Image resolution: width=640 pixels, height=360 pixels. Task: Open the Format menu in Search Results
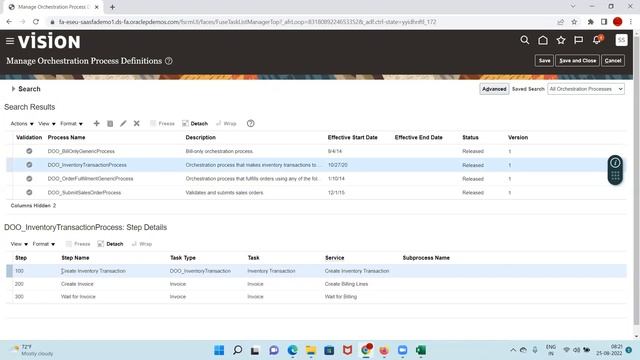[71, 123]
